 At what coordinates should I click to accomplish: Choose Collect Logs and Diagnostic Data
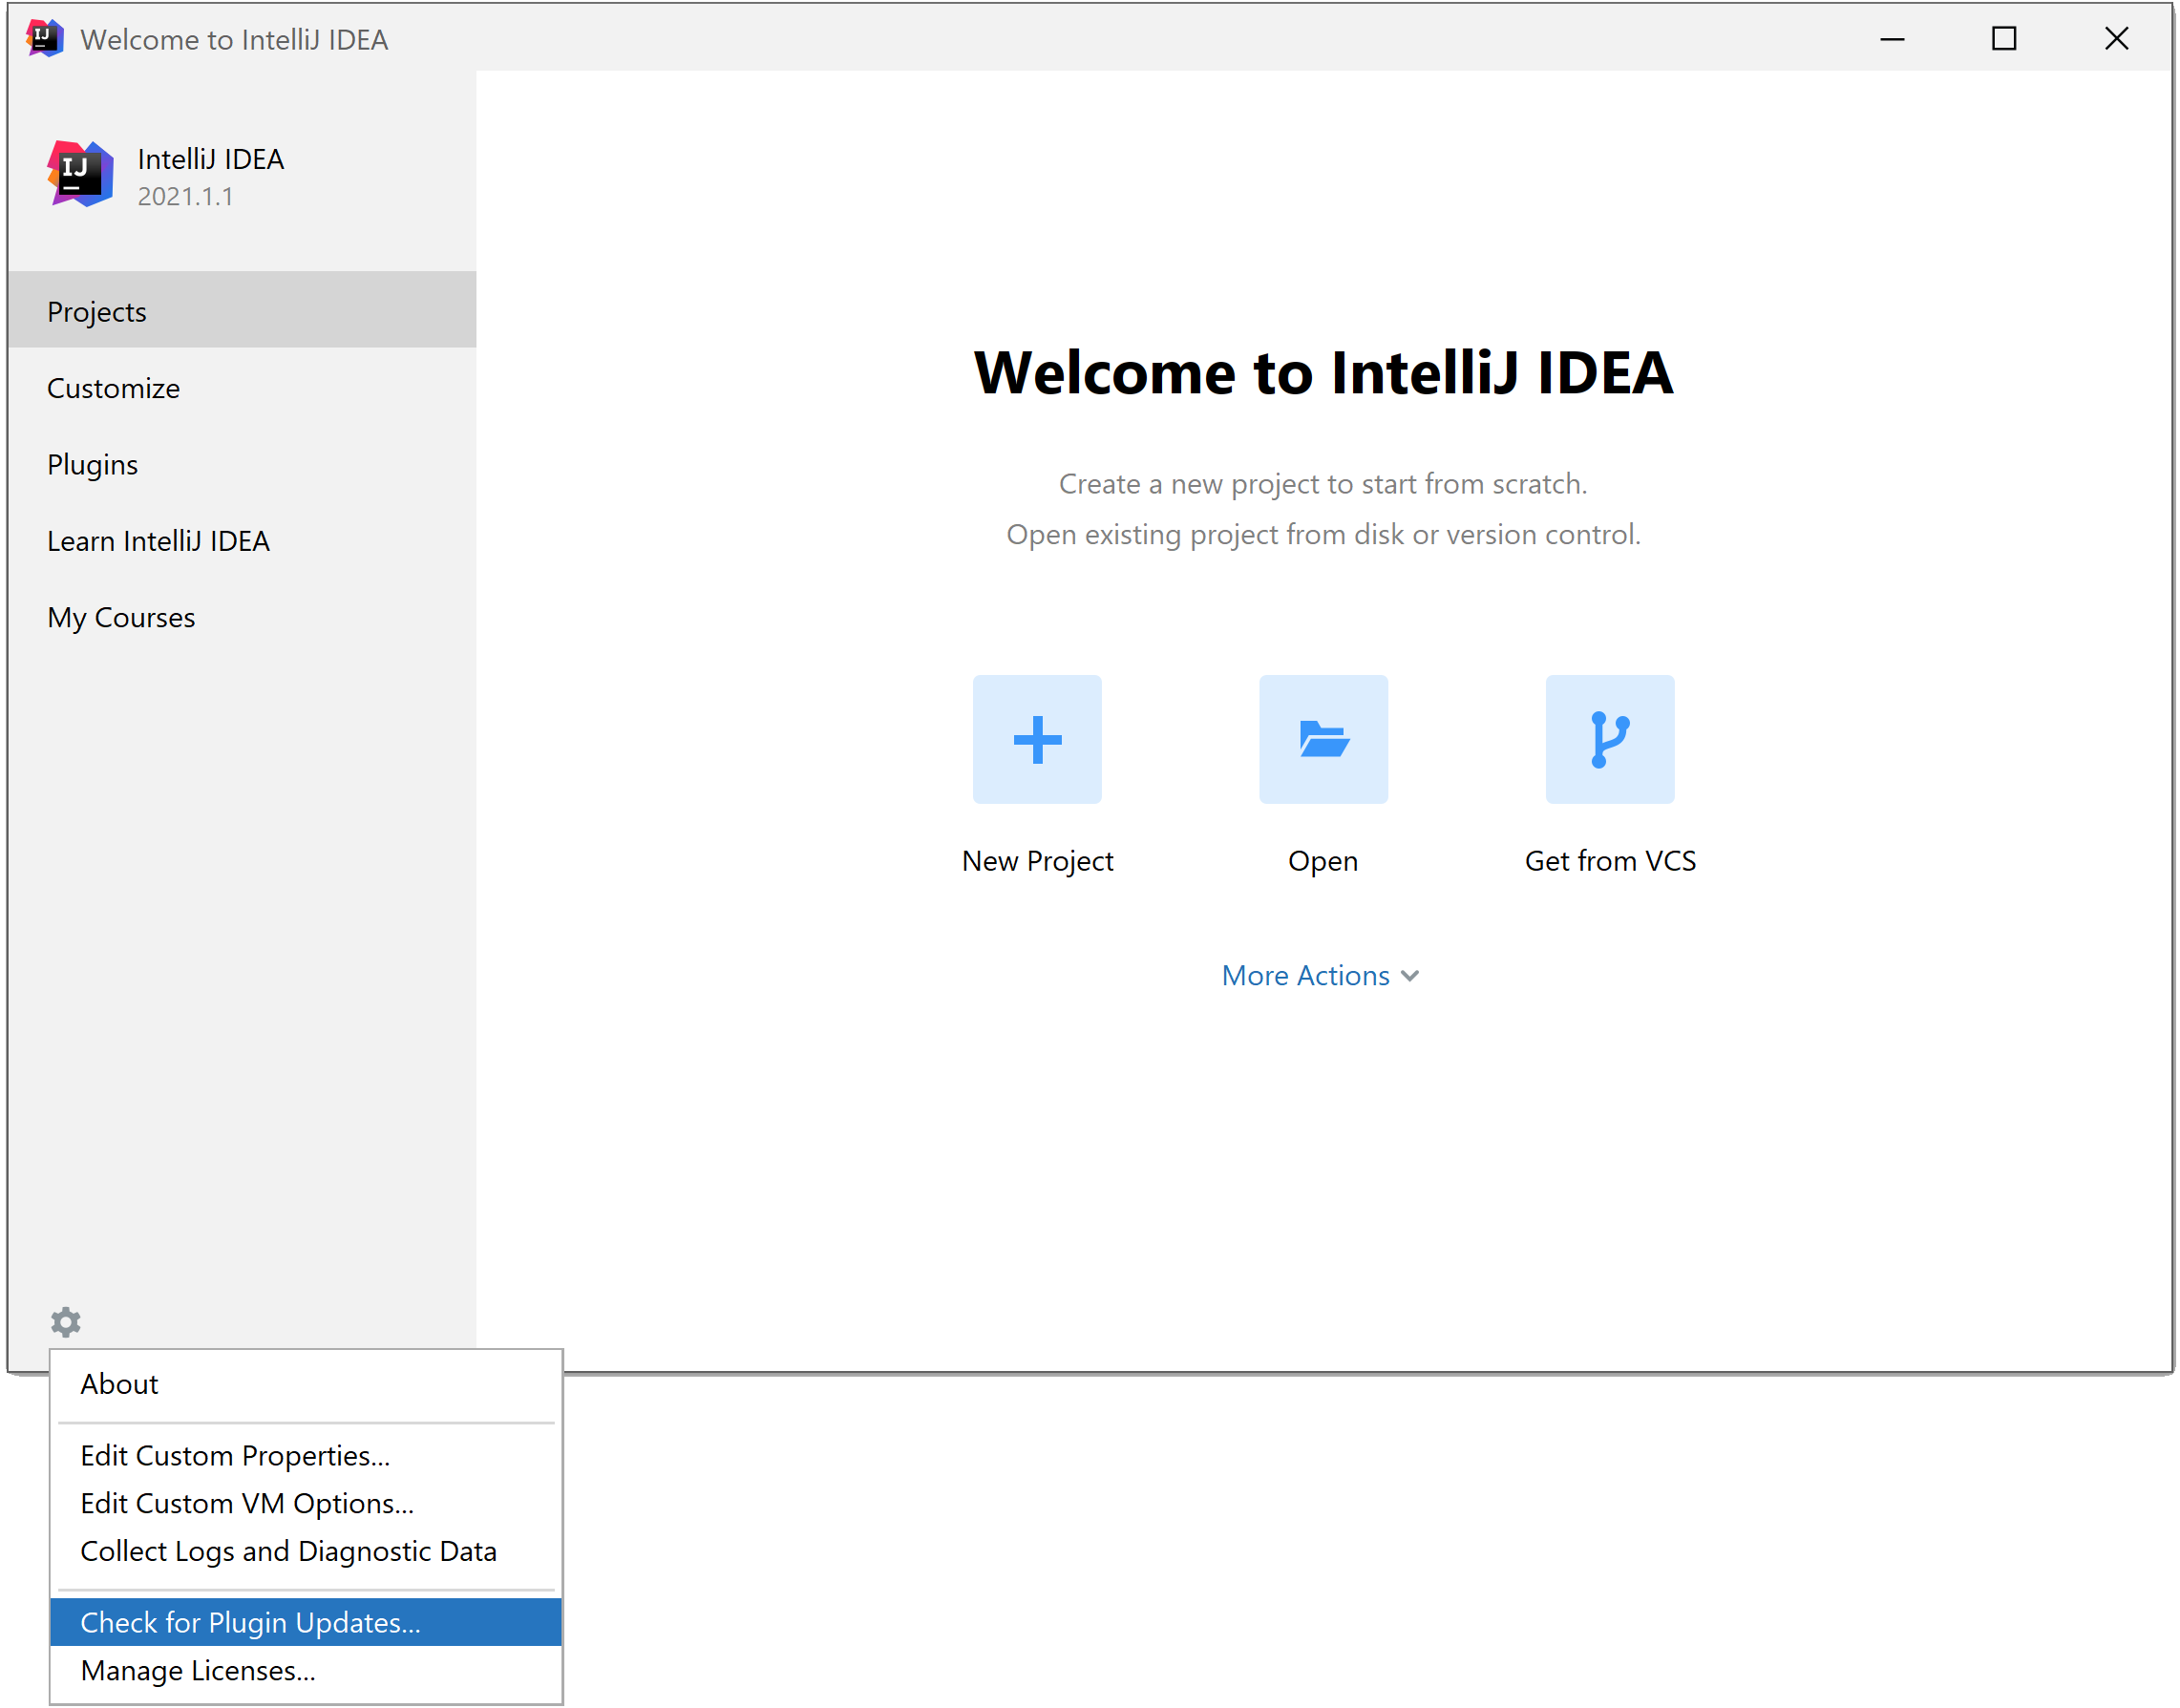coord(306,1551)
